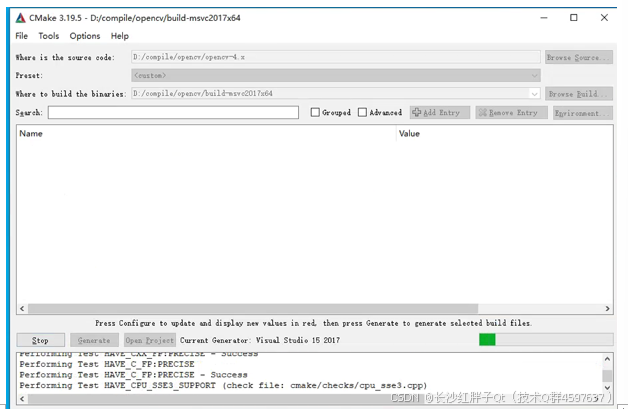Open the Tools menu

(x=48, y=36)
